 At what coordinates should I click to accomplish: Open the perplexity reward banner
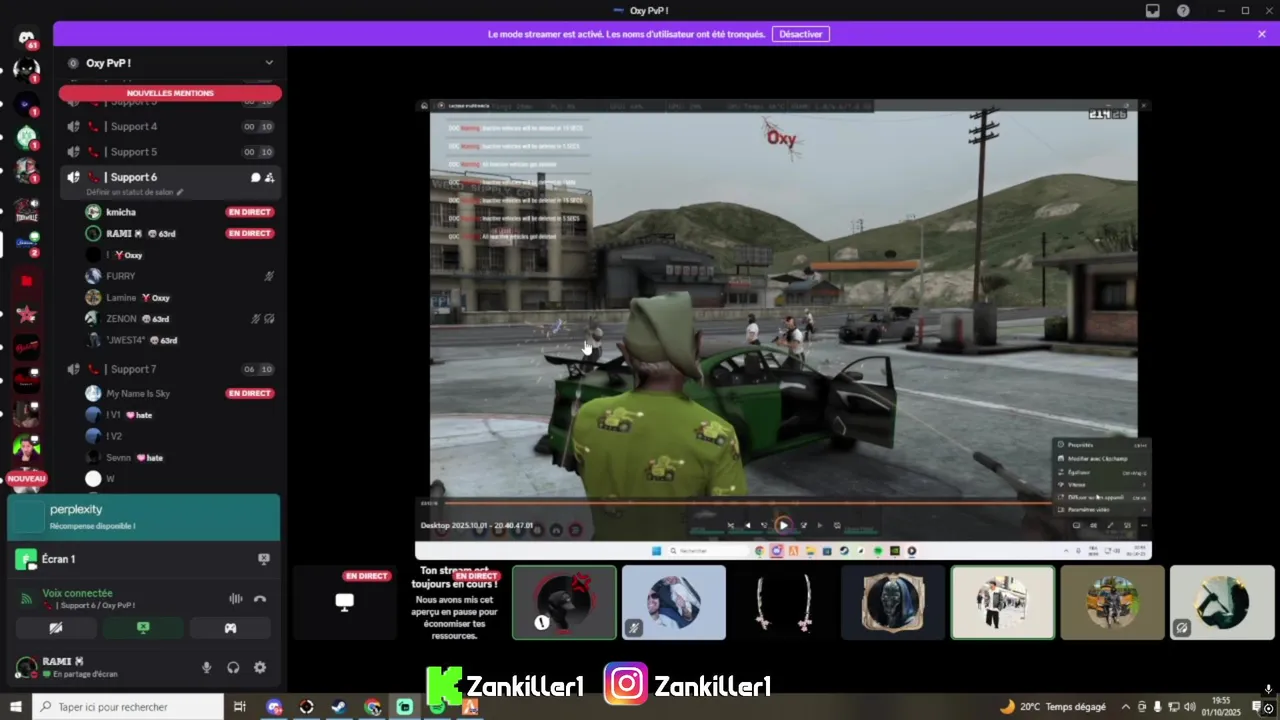144,517
